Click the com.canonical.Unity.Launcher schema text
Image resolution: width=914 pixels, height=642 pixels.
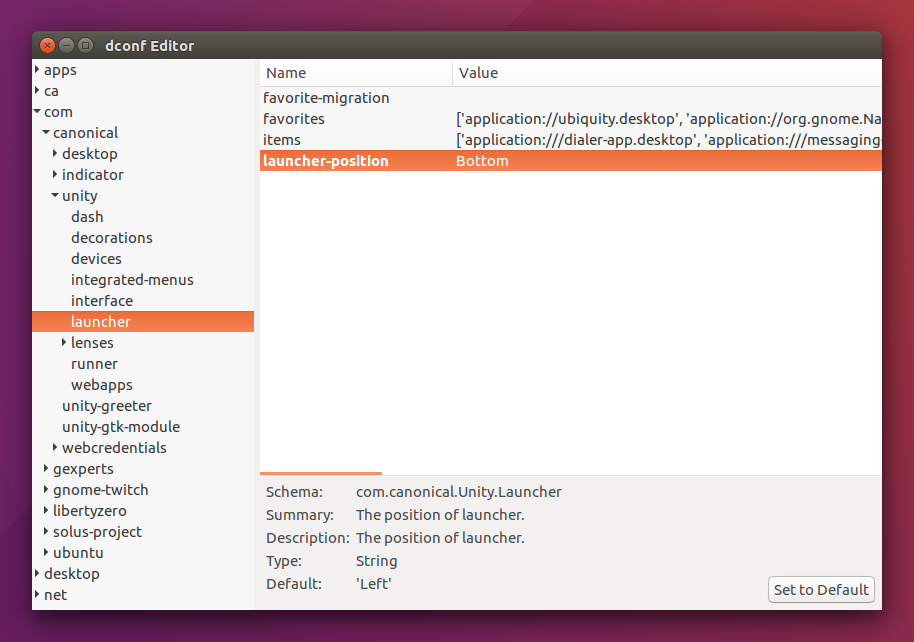tap(459, 492)
